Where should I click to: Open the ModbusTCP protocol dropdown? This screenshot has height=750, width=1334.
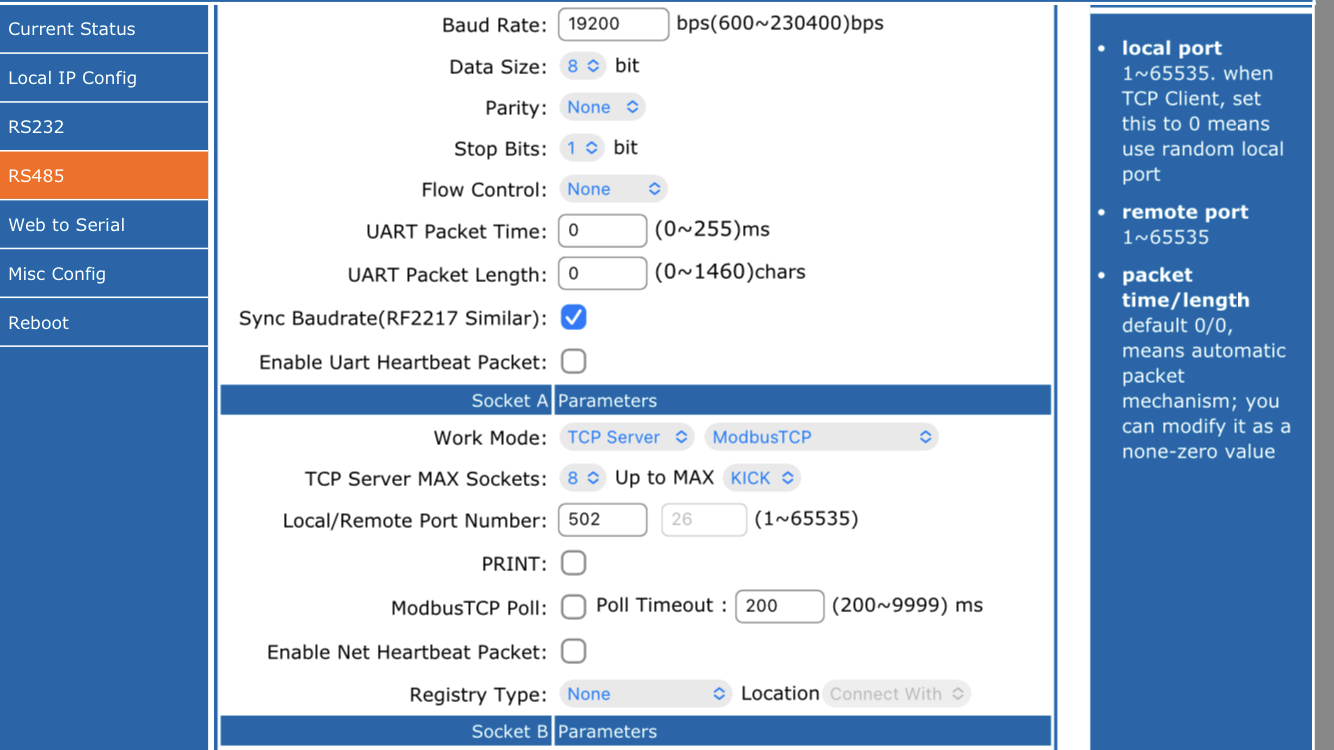pos(821,437)
